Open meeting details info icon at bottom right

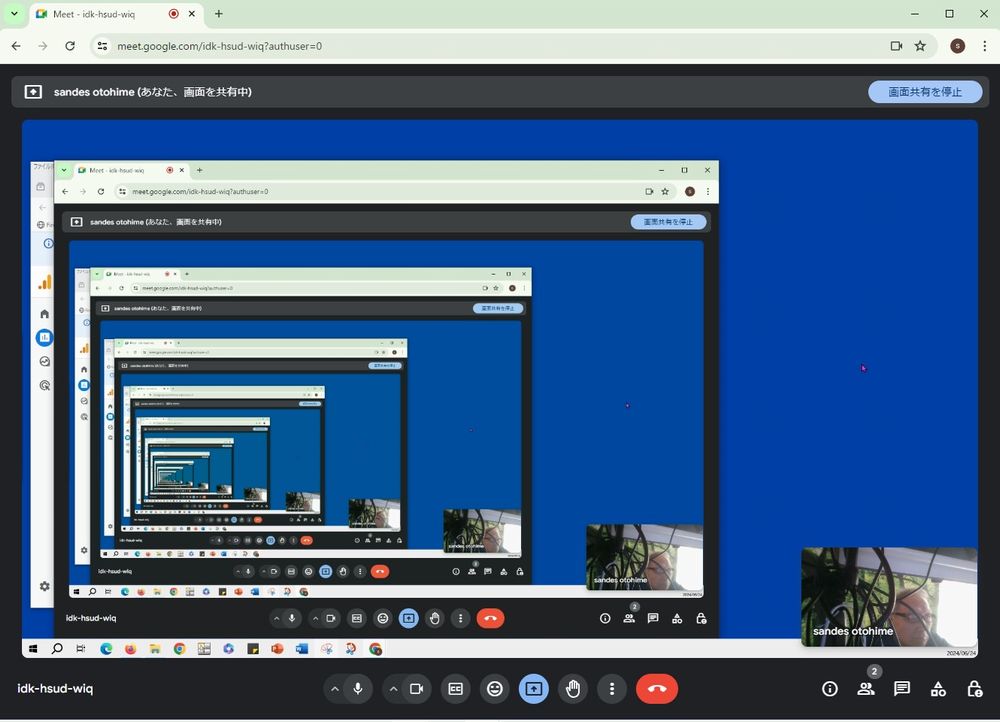click(x=829, y=689)
